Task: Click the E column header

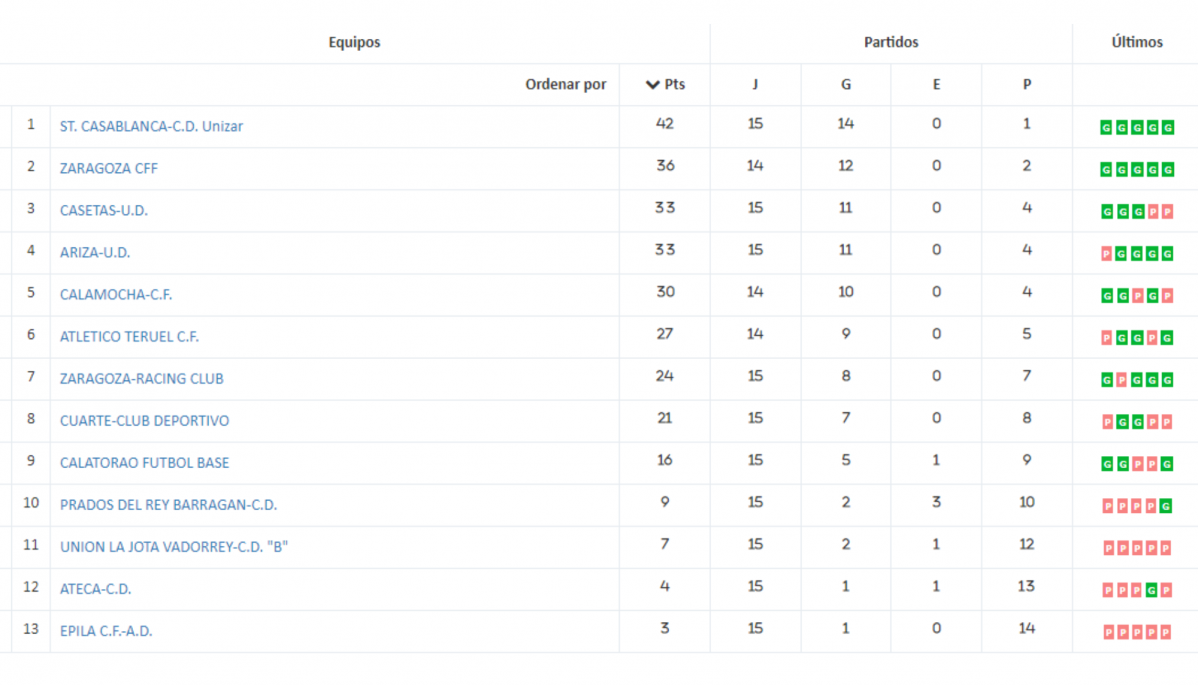Action: pyautogui.click(x=936, y=84)
